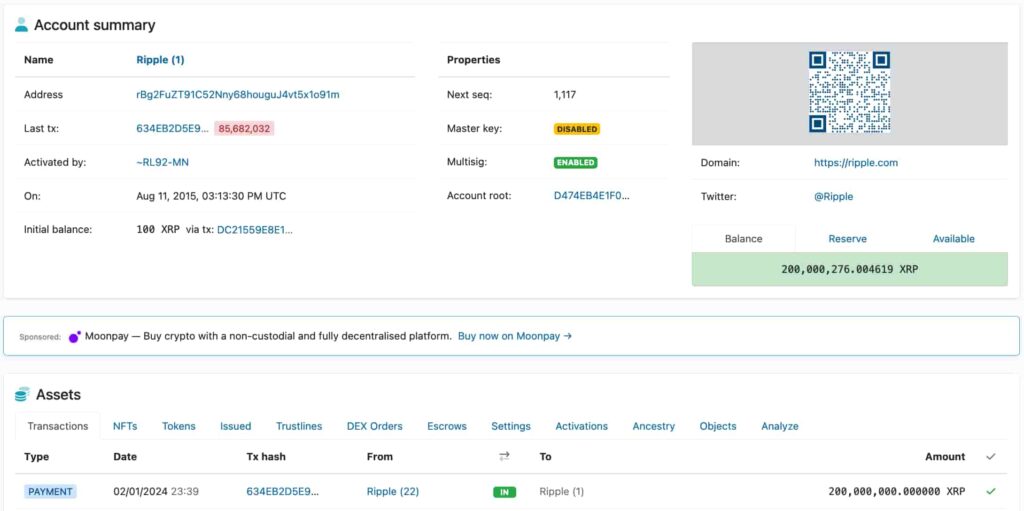Image resolution: width=1024 pixels, height=511 pixels.
Task: Open the account QR code image
Action: (850, 92)
